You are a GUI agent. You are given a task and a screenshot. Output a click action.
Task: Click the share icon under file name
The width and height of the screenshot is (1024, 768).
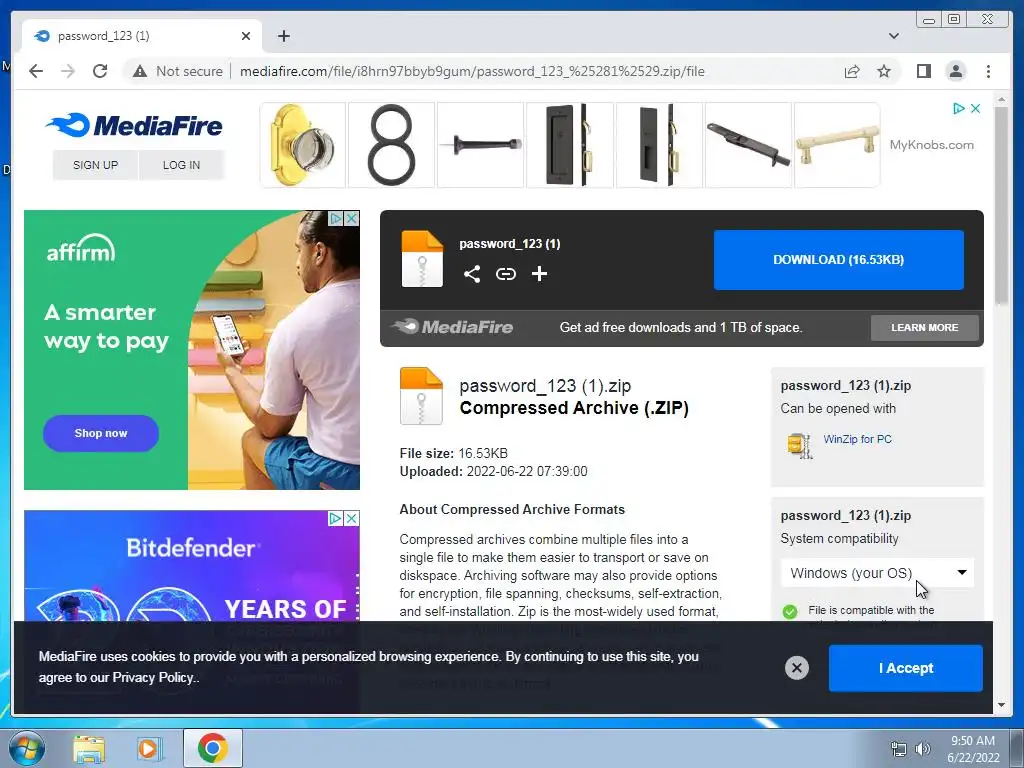click(472, 274)
